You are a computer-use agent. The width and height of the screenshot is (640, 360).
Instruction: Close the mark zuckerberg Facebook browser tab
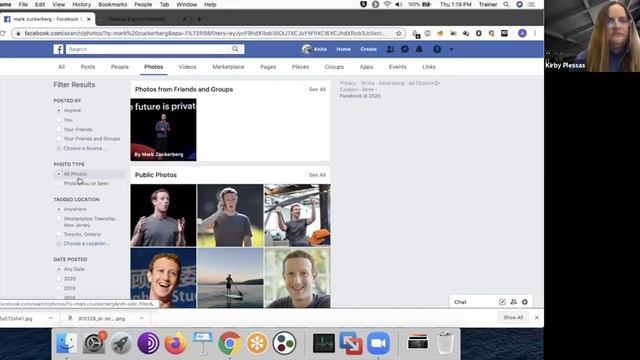click(x=89, y=19)
